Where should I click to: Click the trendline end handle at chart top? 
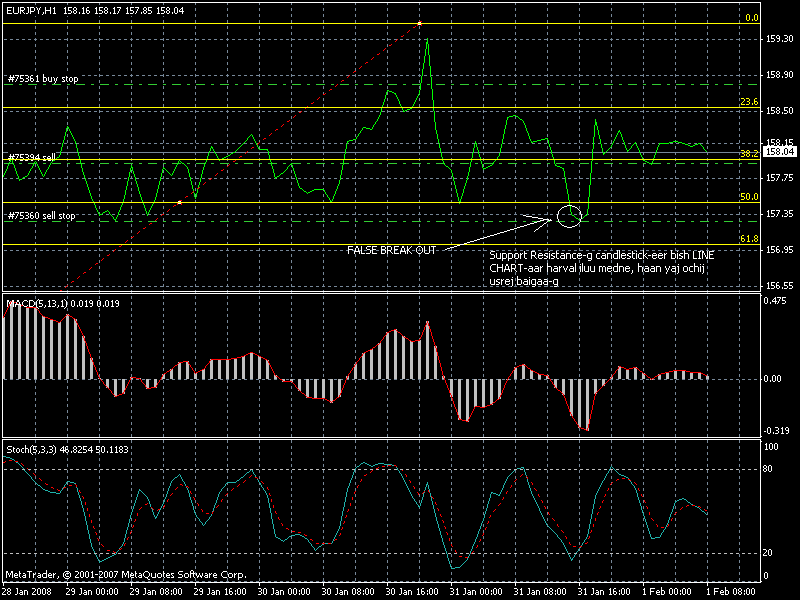(x=420, y=22)
